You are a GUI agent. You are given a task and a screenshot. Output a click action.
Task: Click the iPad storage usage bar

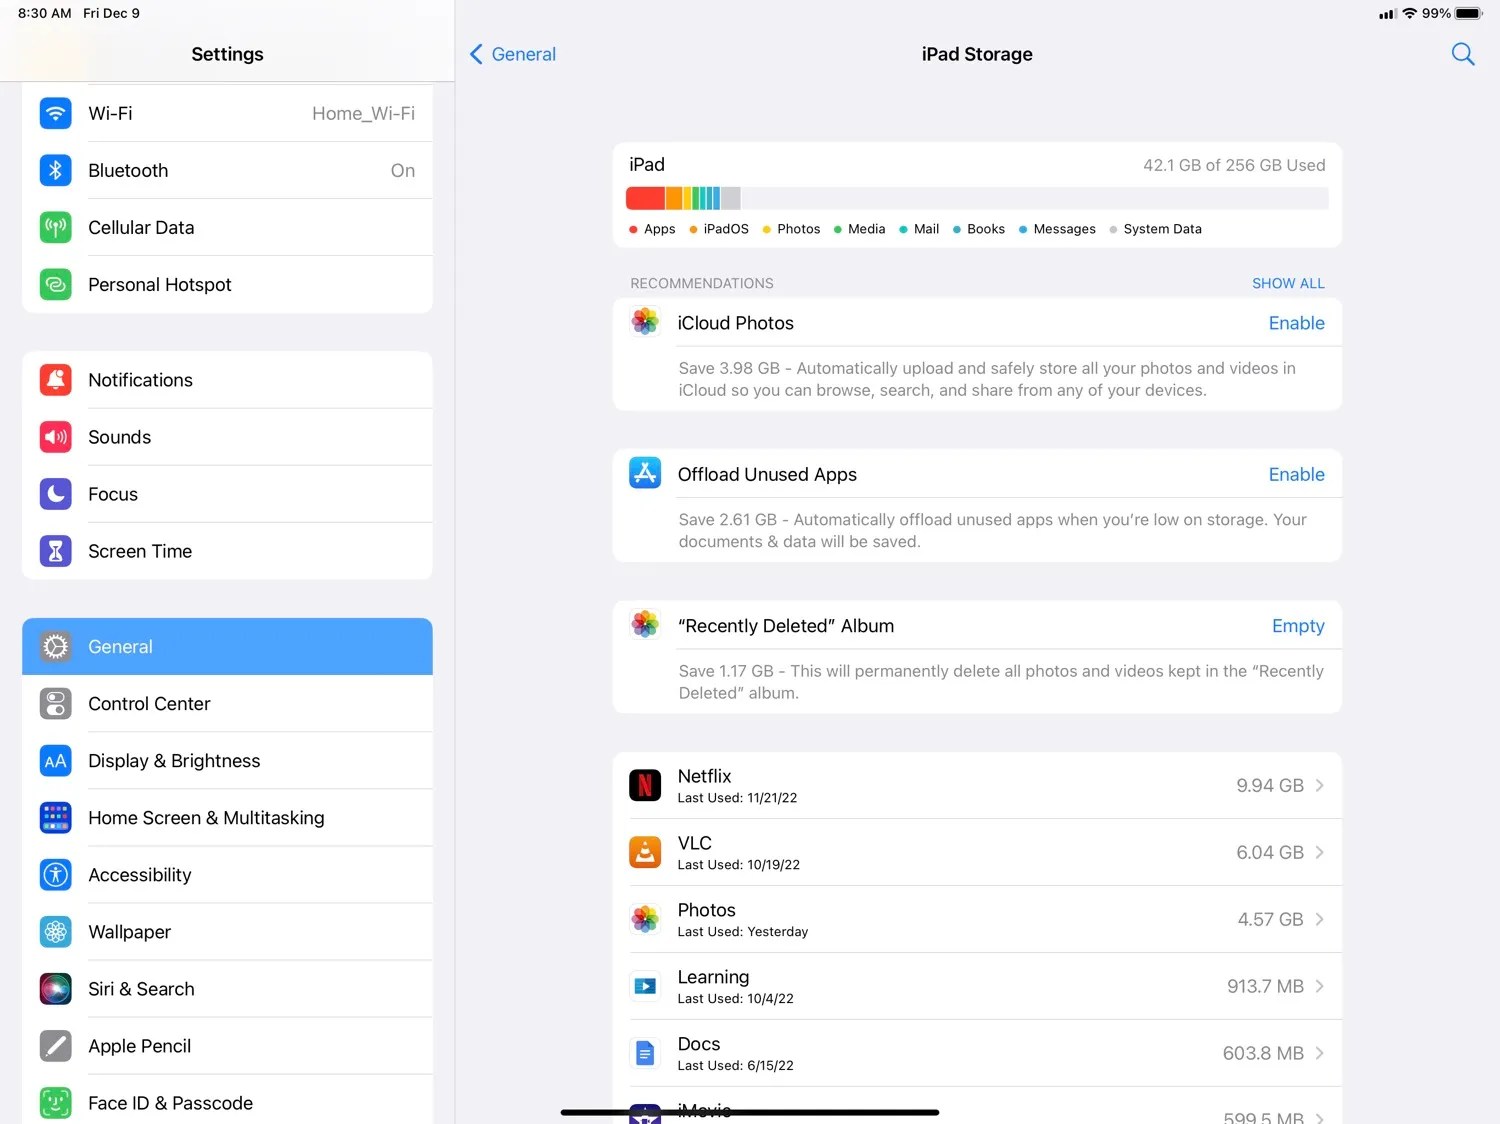[977, 198]
